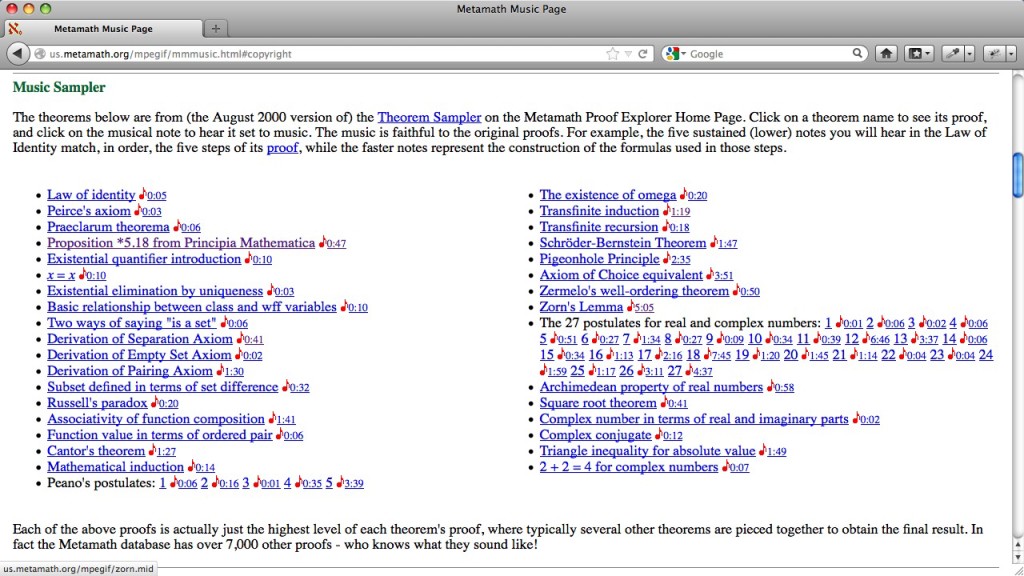Play the music note next to Law of identity

143,195
